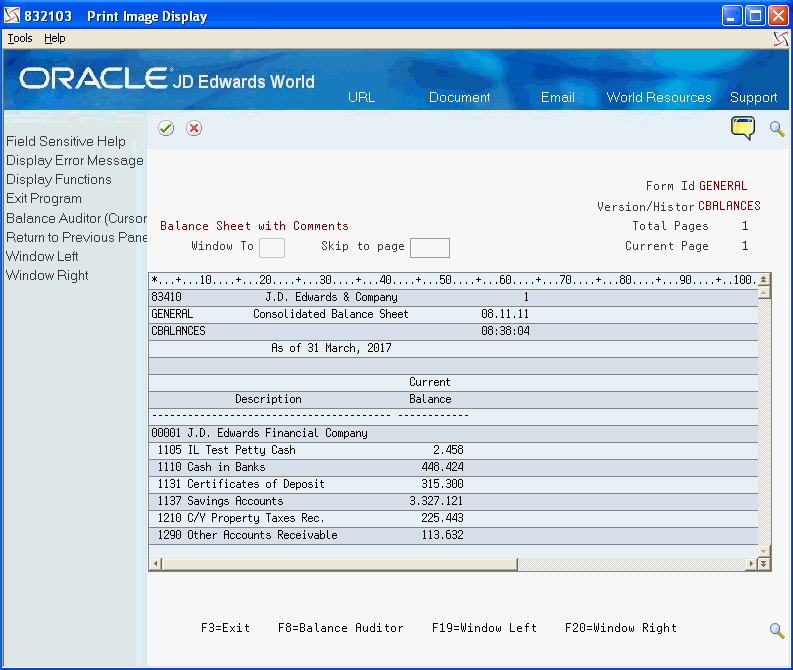Click the report date 08.11.11
This screenshot has width=793, height=670.
[505, 314]
